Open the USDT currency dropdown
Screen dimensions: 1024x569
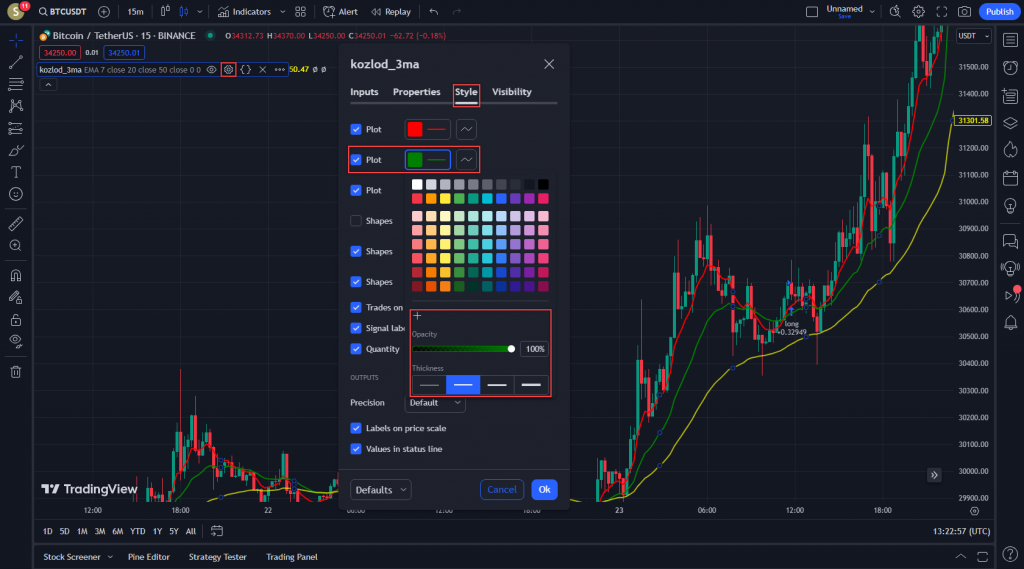(x=974, y=36)
